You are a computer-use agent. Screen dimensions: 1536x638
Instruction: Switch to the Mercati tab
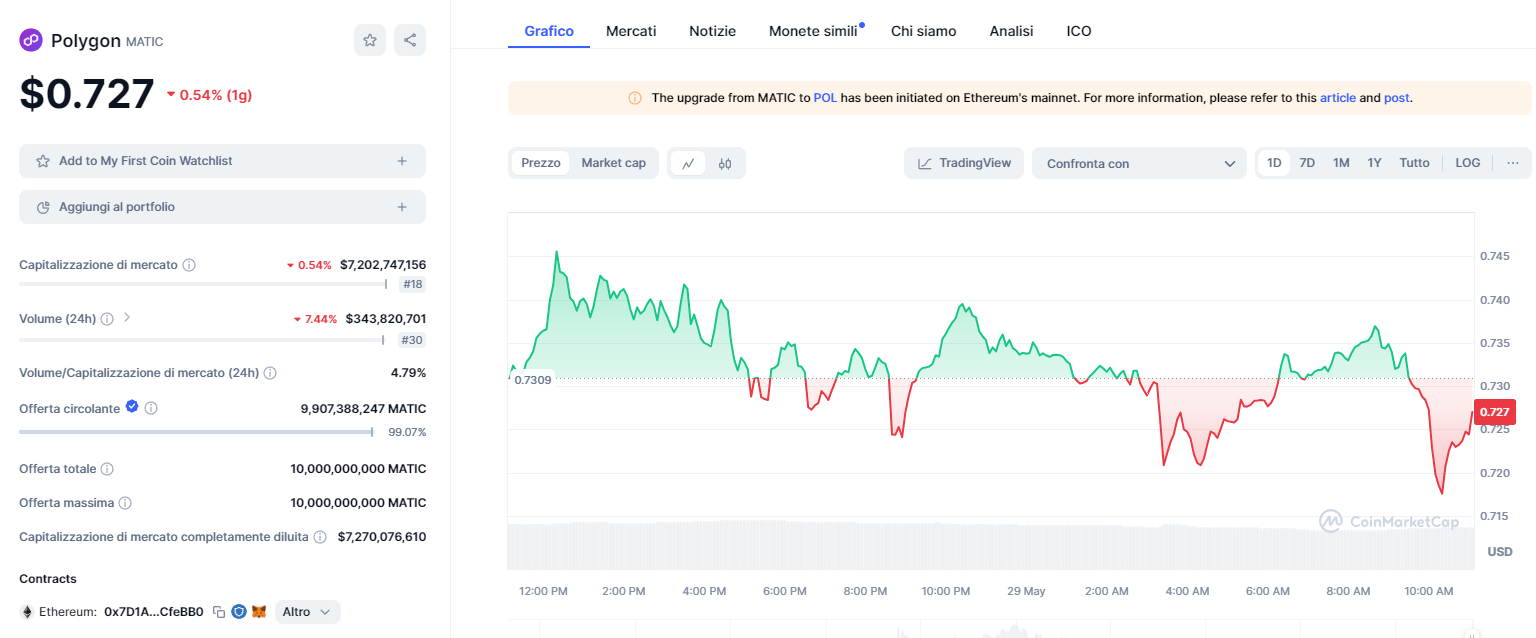pyautogui.click(x=631, y=31)
